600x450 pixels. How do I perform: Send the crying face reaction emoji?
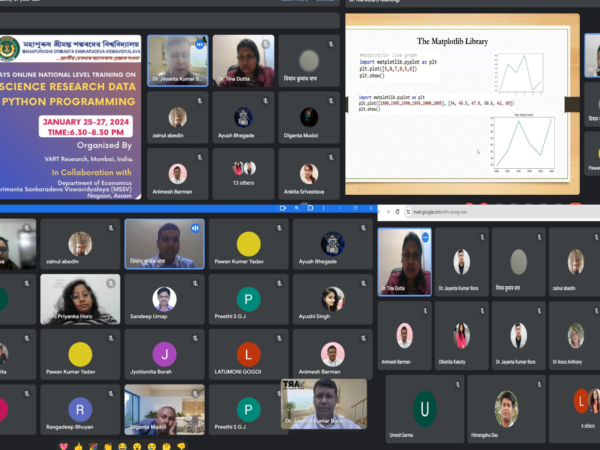[152, 446]
